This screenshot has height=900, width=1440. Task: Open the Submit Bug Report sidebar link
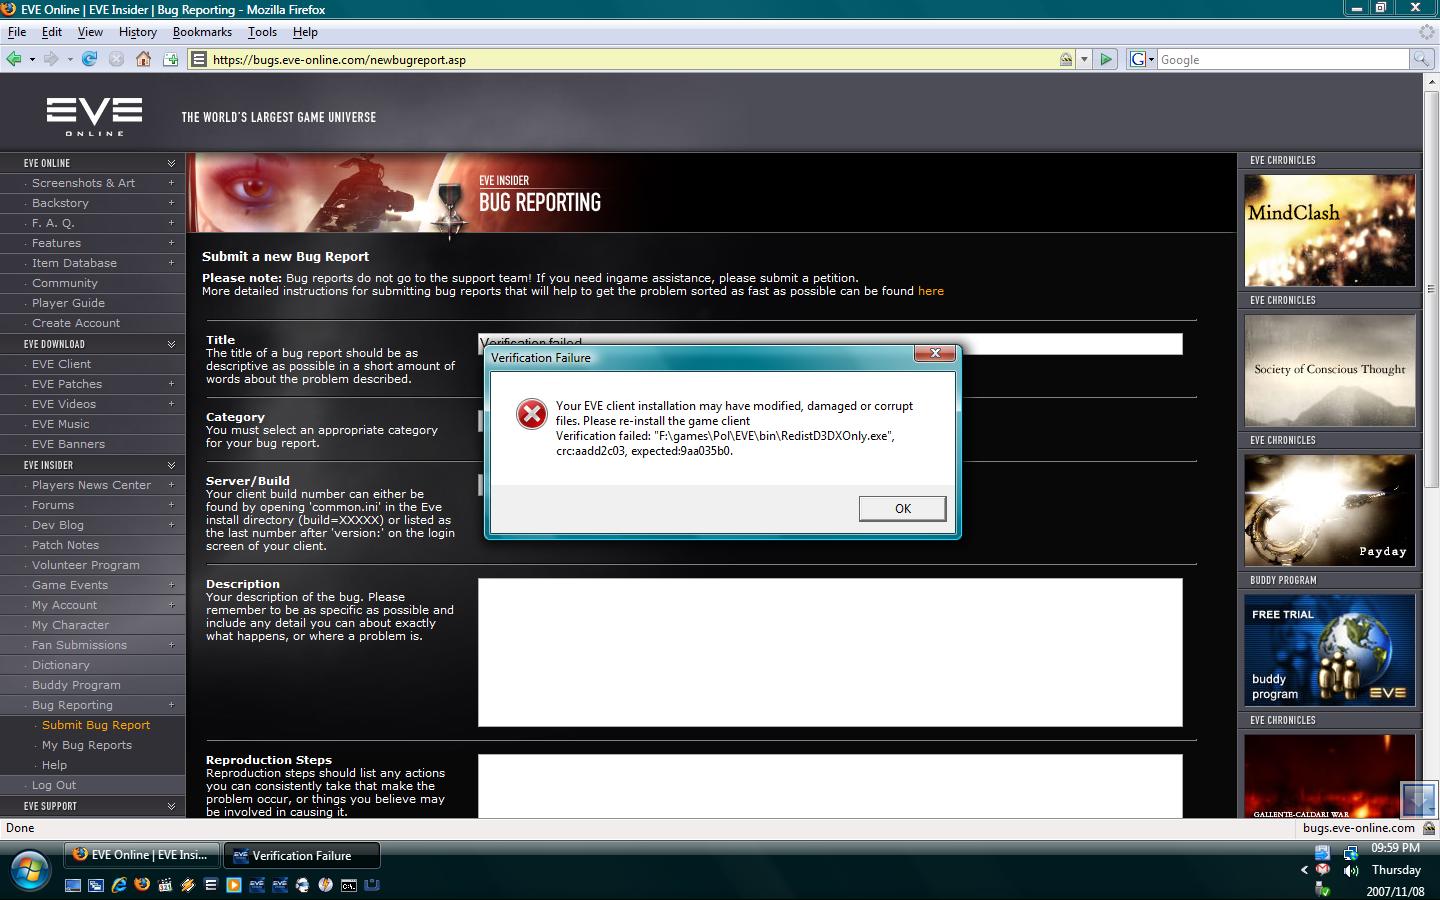(x=96, y=725)
